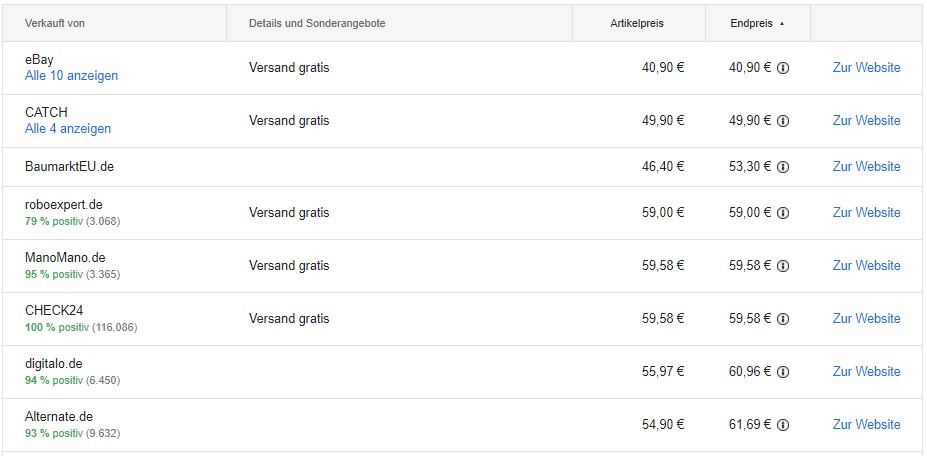Open the info icon in the CHECK24 row
This screenshot has width=927, height=456.
(783, 319)
